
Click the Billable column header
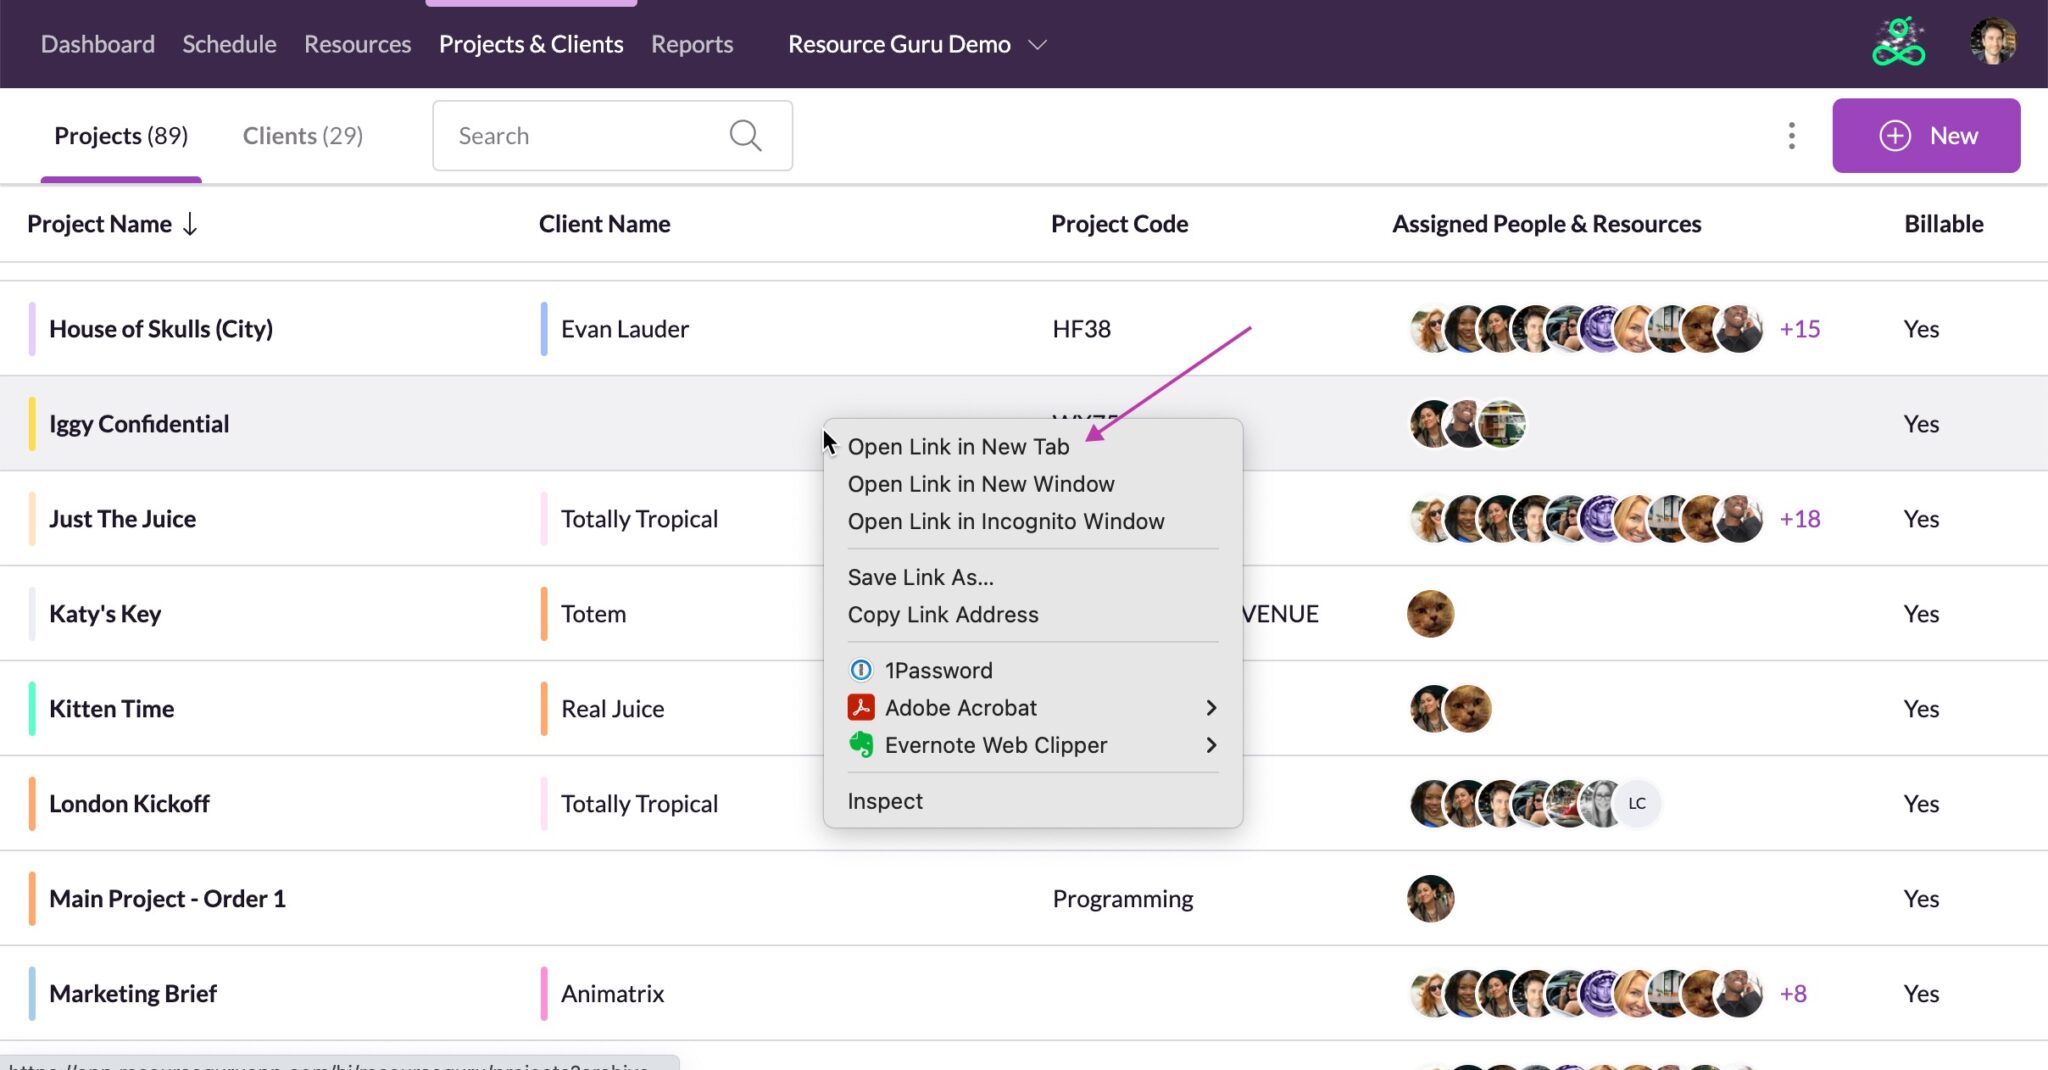pyautogui.click(x=1943, y=224)
